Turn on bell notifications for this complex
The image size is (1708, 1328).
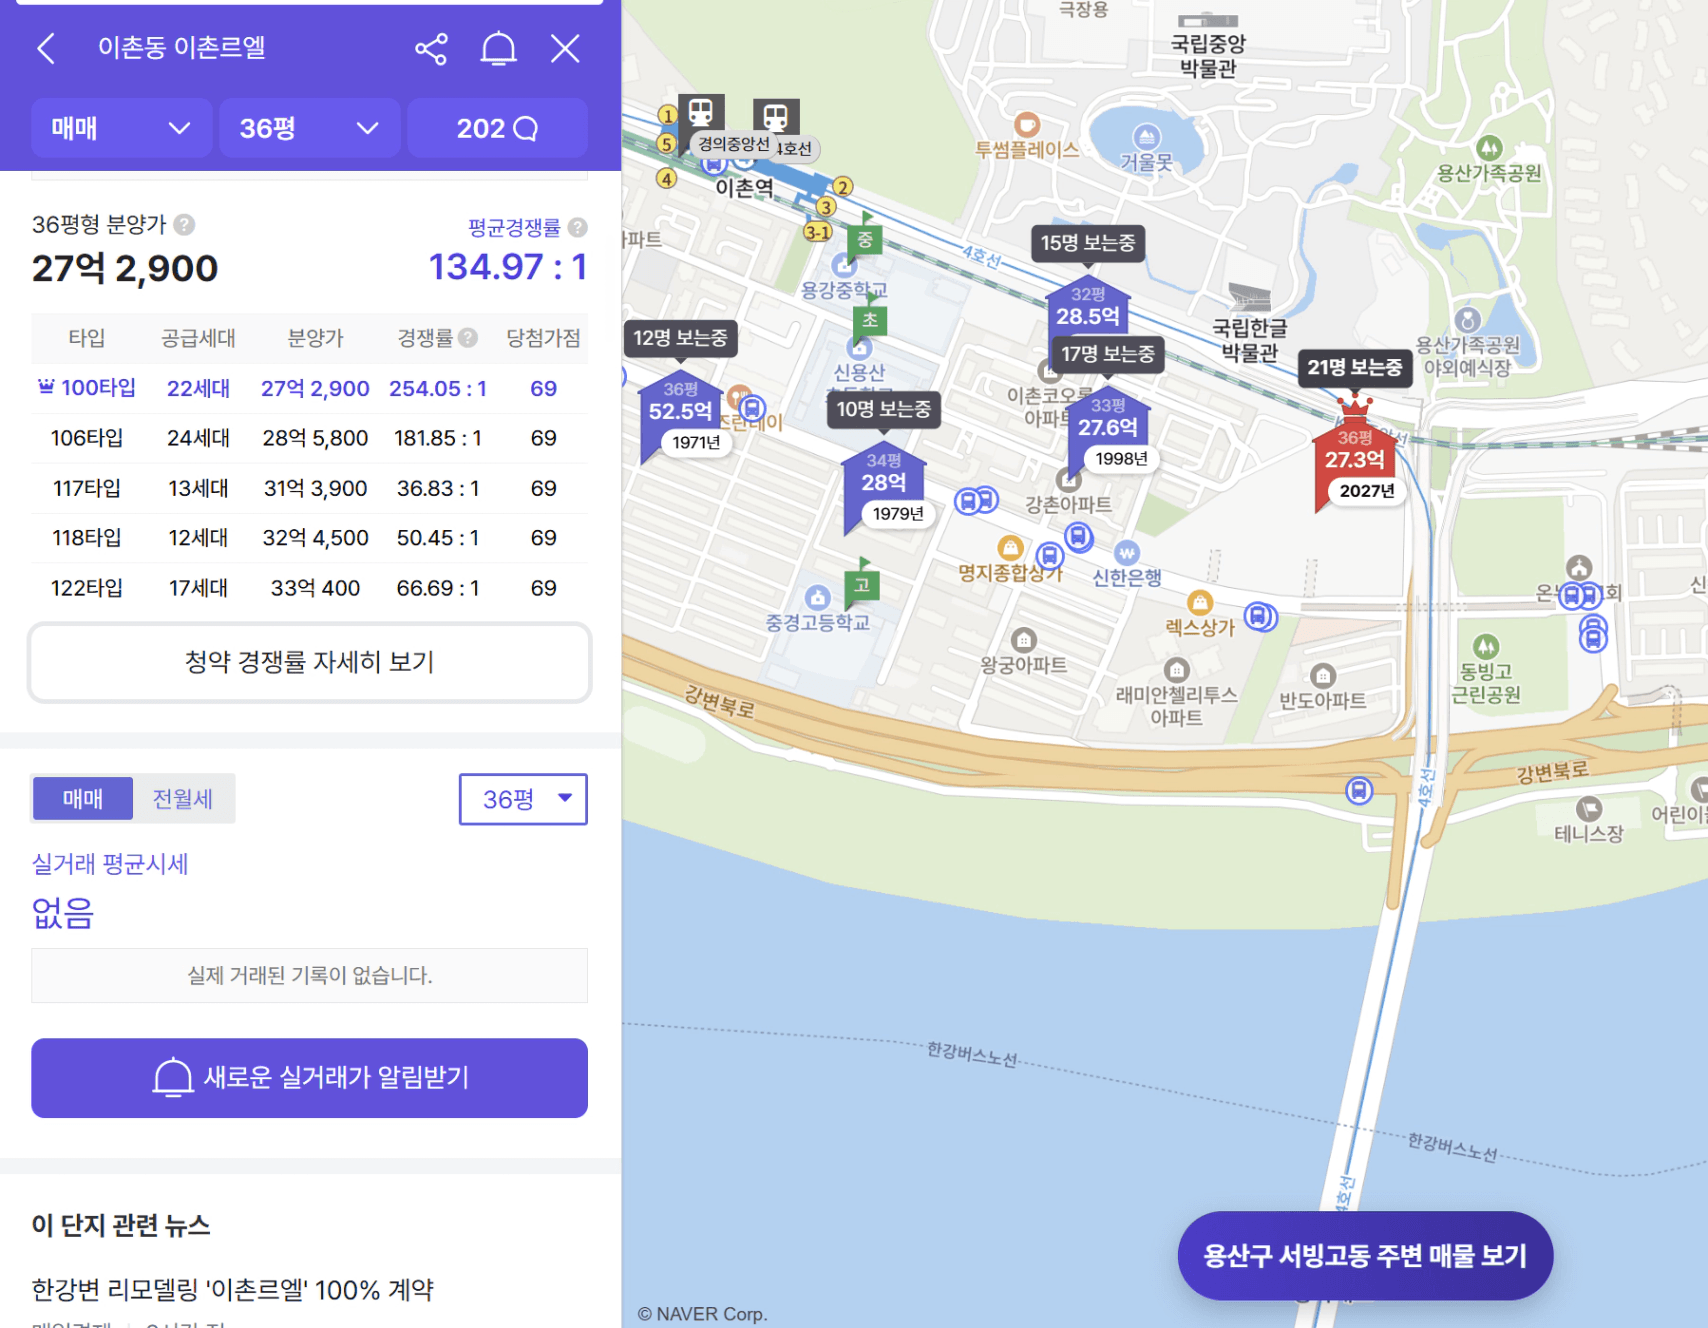click(x=498, y=49)
